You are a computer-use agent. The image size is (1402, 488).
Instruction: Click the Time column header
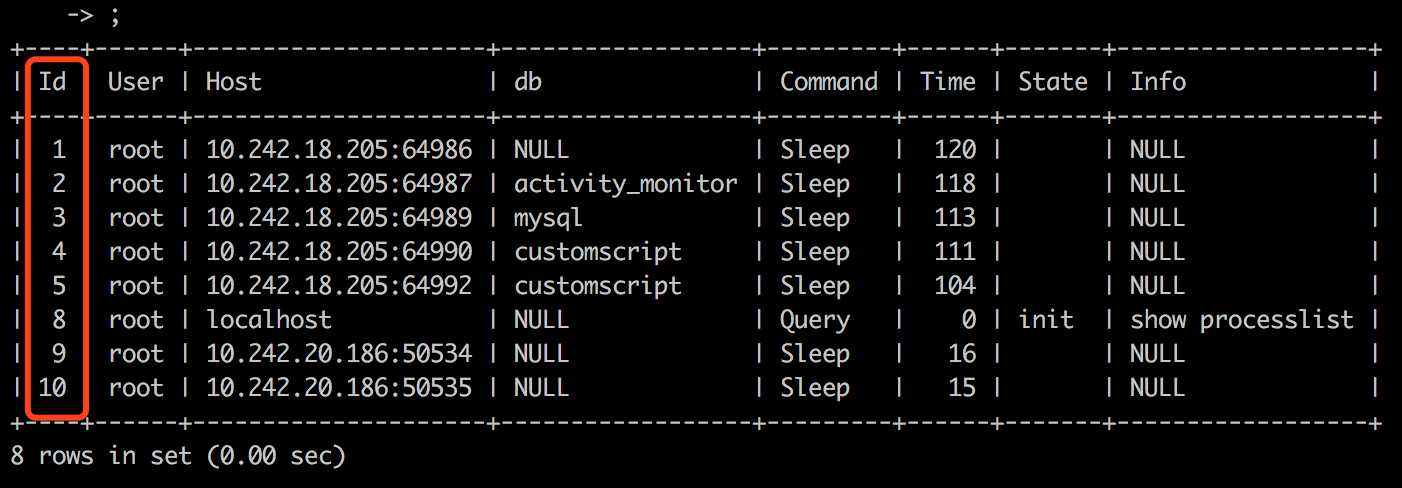coord(948,82)
